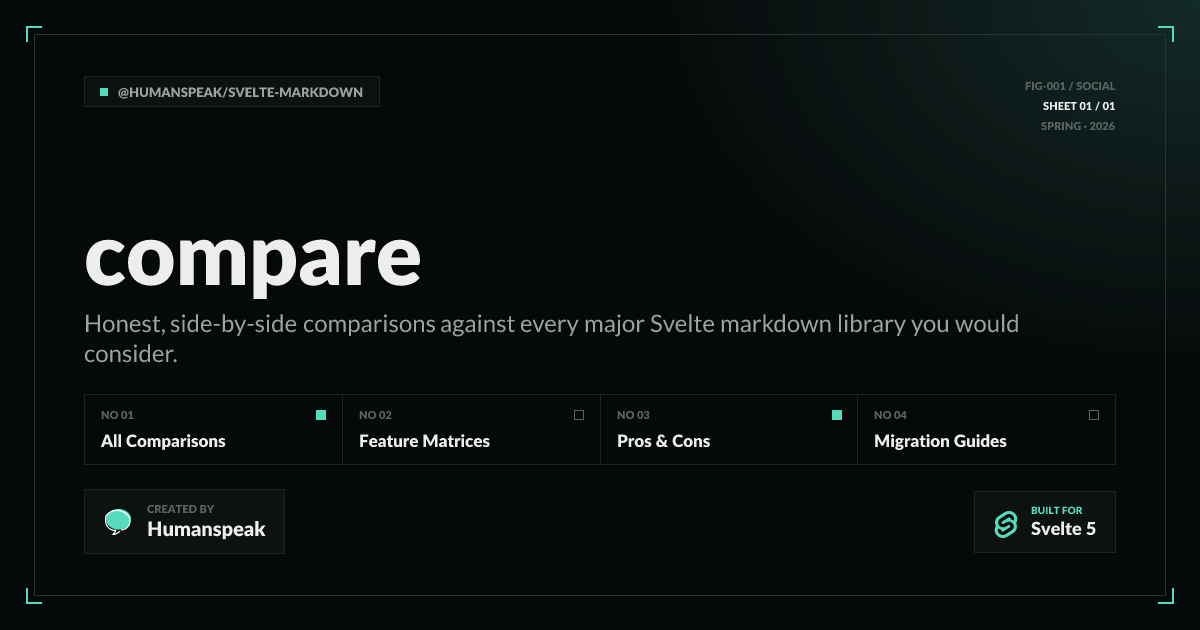Click the "Svelte 5" text
Image resolution: width=1200 pixels, height=630 pixels.
1063,529
